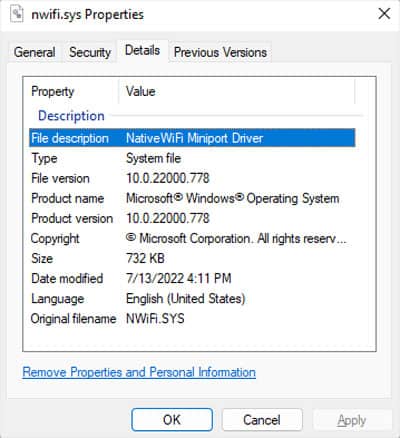This screenshot has width=400, height=438.
Task: Select the Language property label
Action: coord(57,299)
